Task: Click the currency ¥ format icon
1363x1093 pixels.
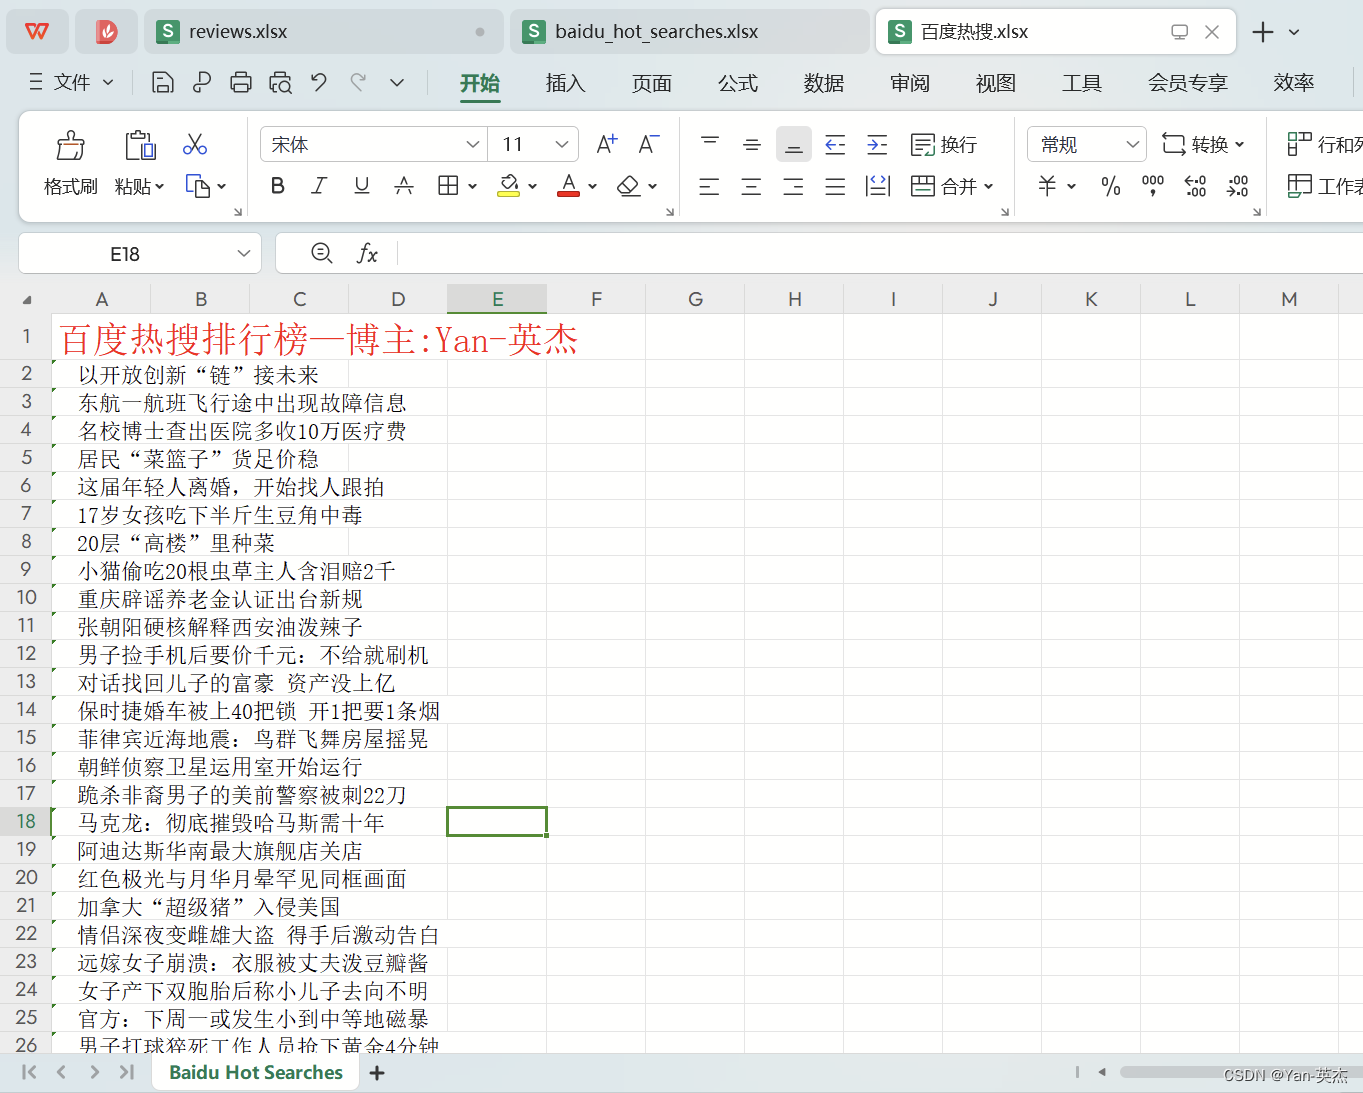Action: (x=1047, y=186)
